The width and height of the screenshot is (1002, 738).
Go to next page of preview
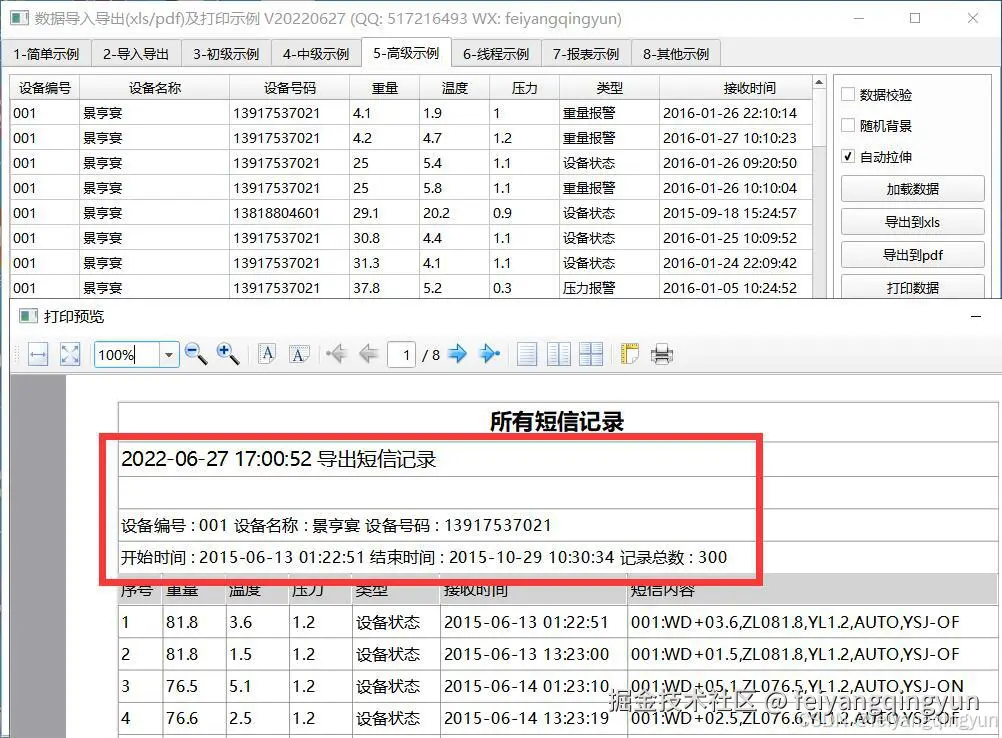(458, 353)
